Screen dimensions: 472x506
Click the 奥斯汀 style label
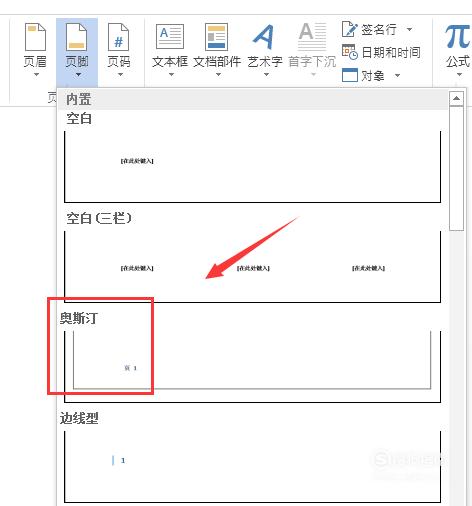79,318
